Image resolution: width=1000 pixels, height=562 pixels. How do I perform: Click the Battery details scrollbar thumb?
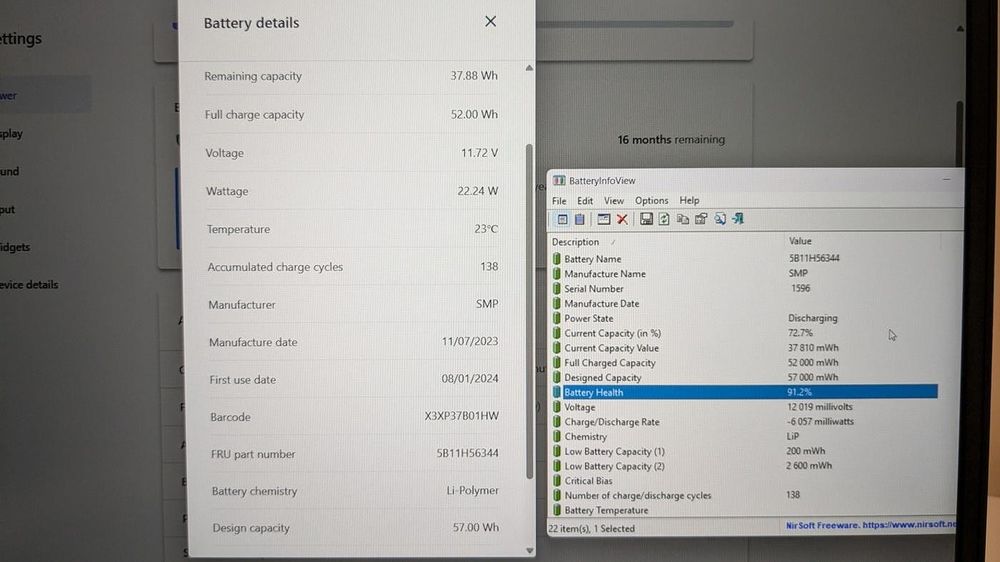pos(529,311)
